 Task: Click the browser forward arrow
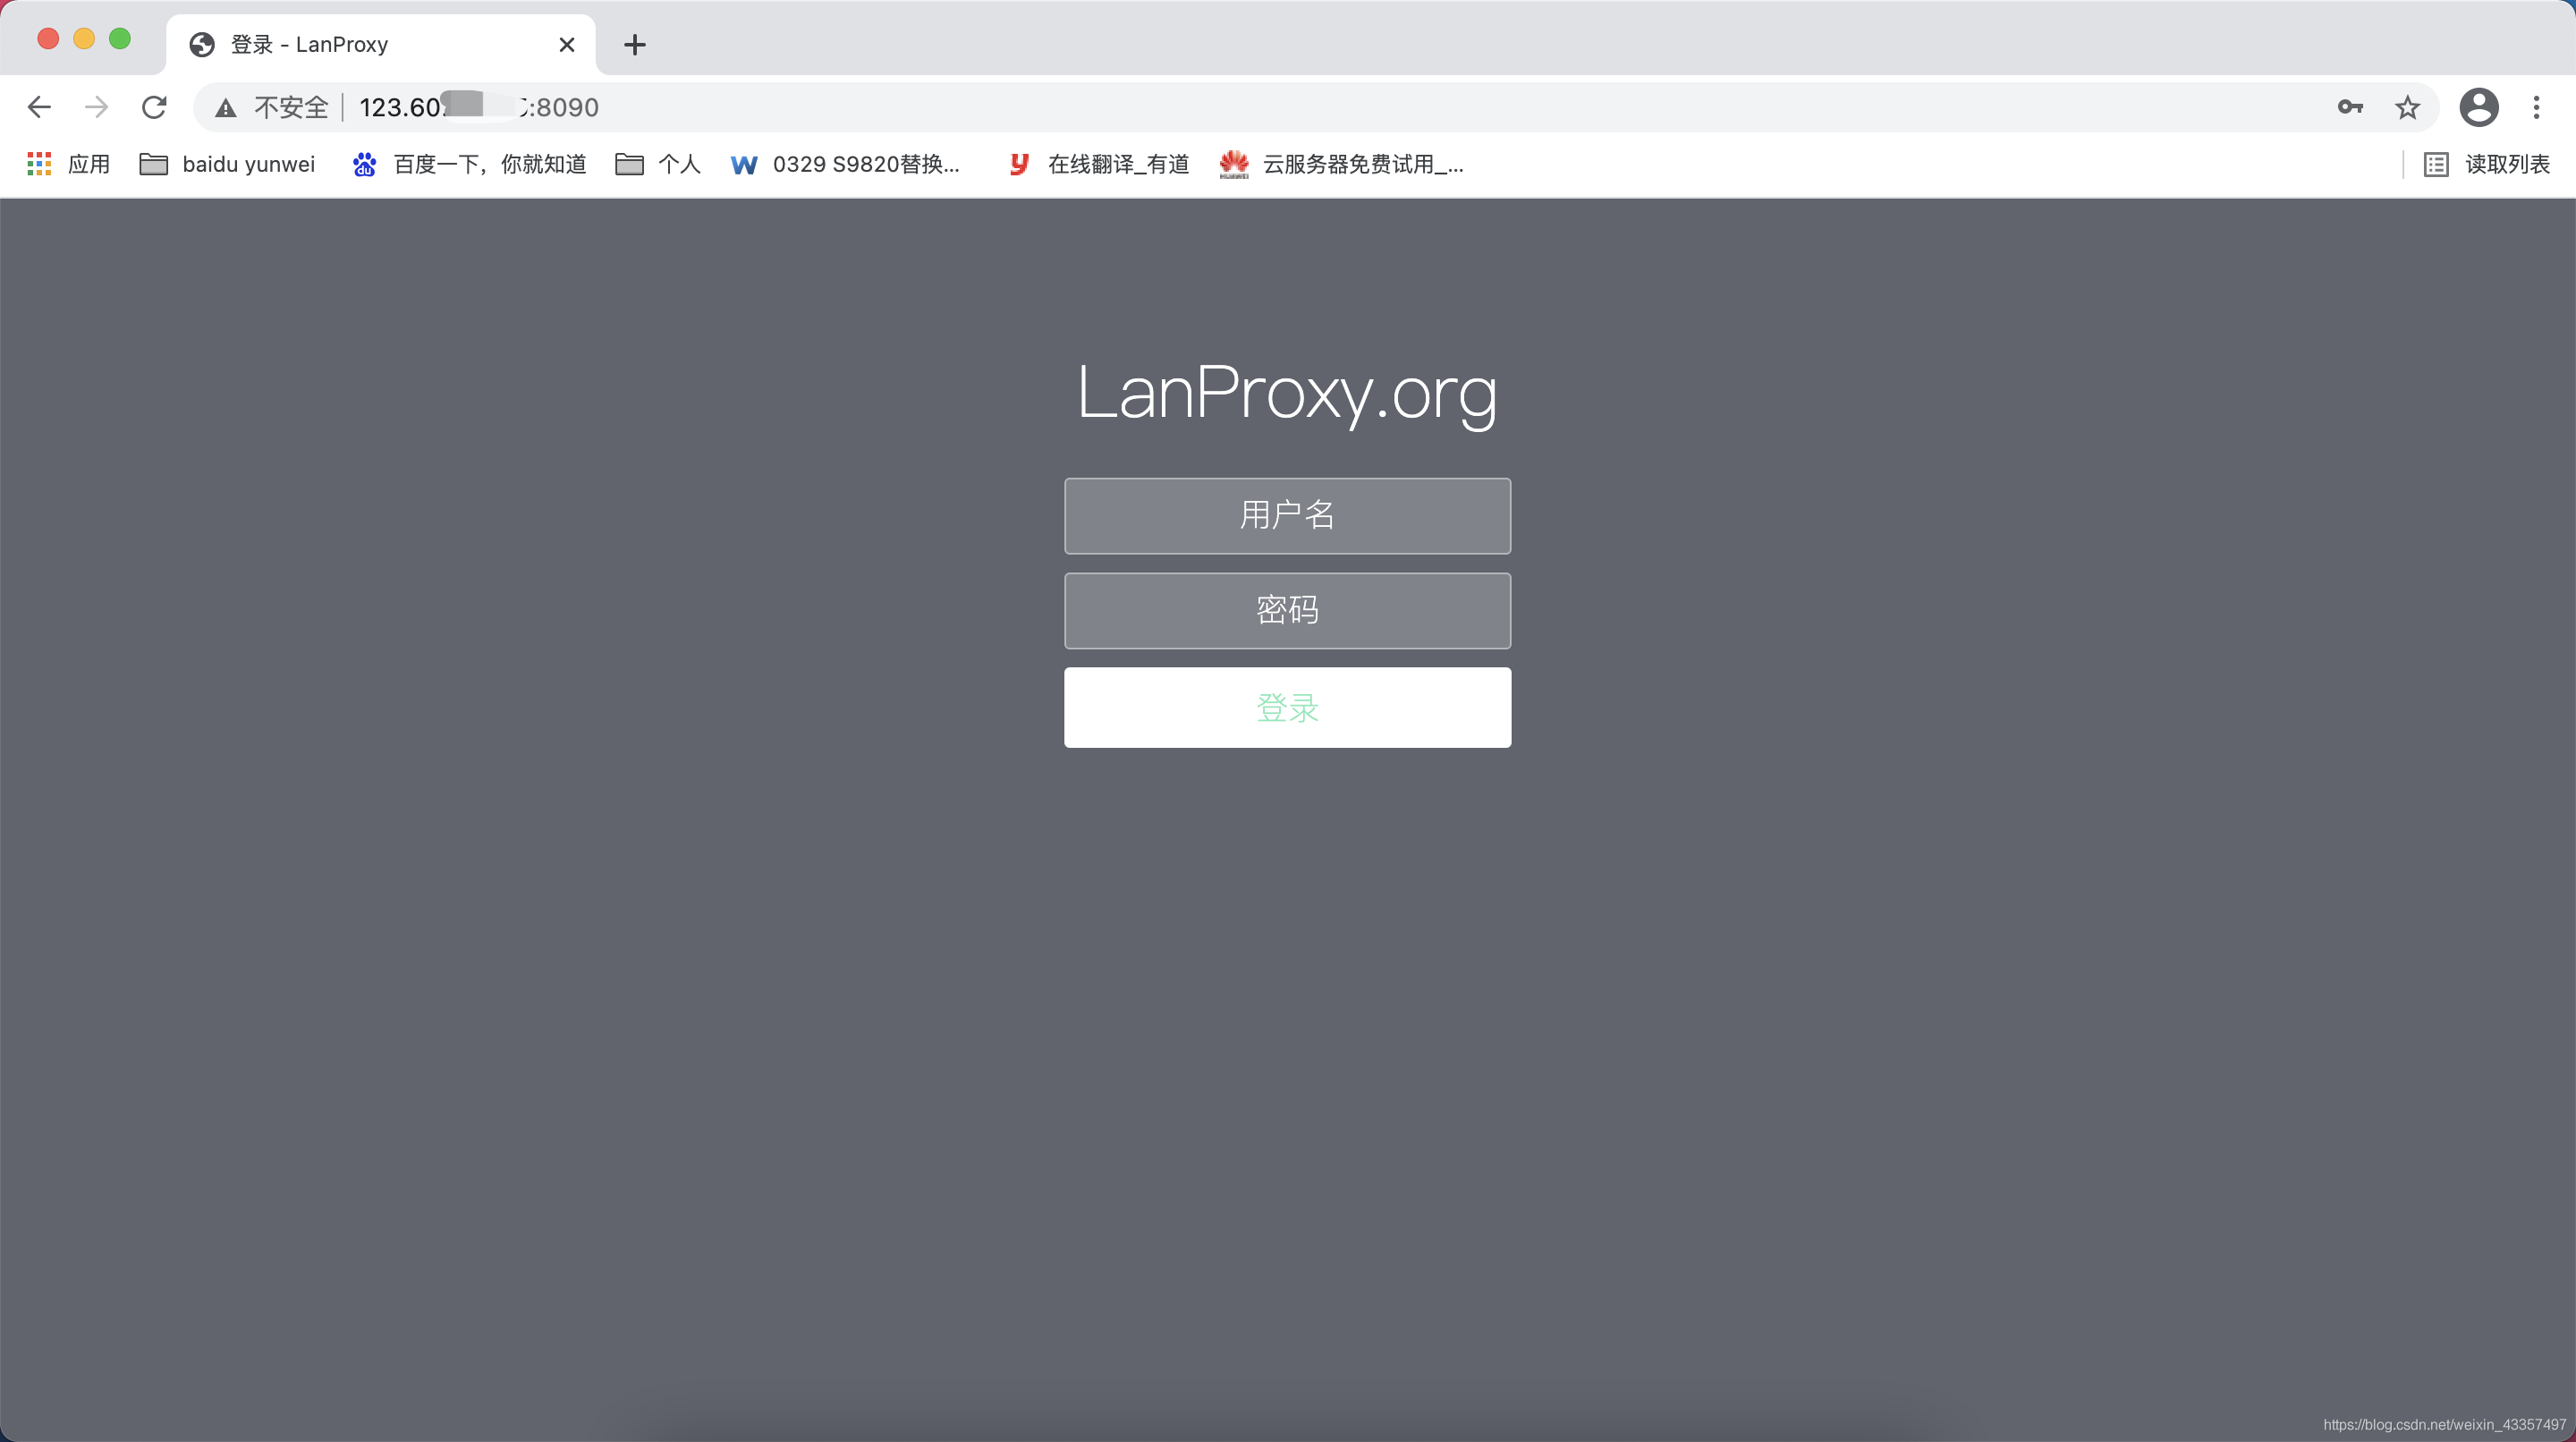tap(96, 107)
